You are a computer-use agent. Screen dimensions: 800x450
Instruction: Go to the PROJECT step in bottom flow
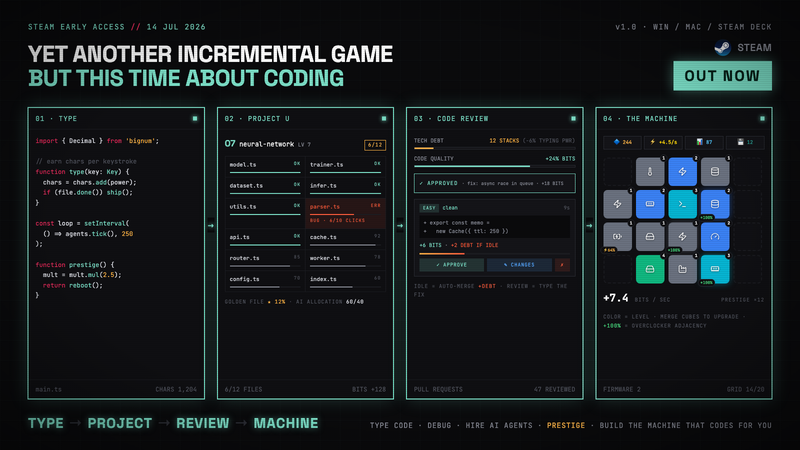click(120, 423)
